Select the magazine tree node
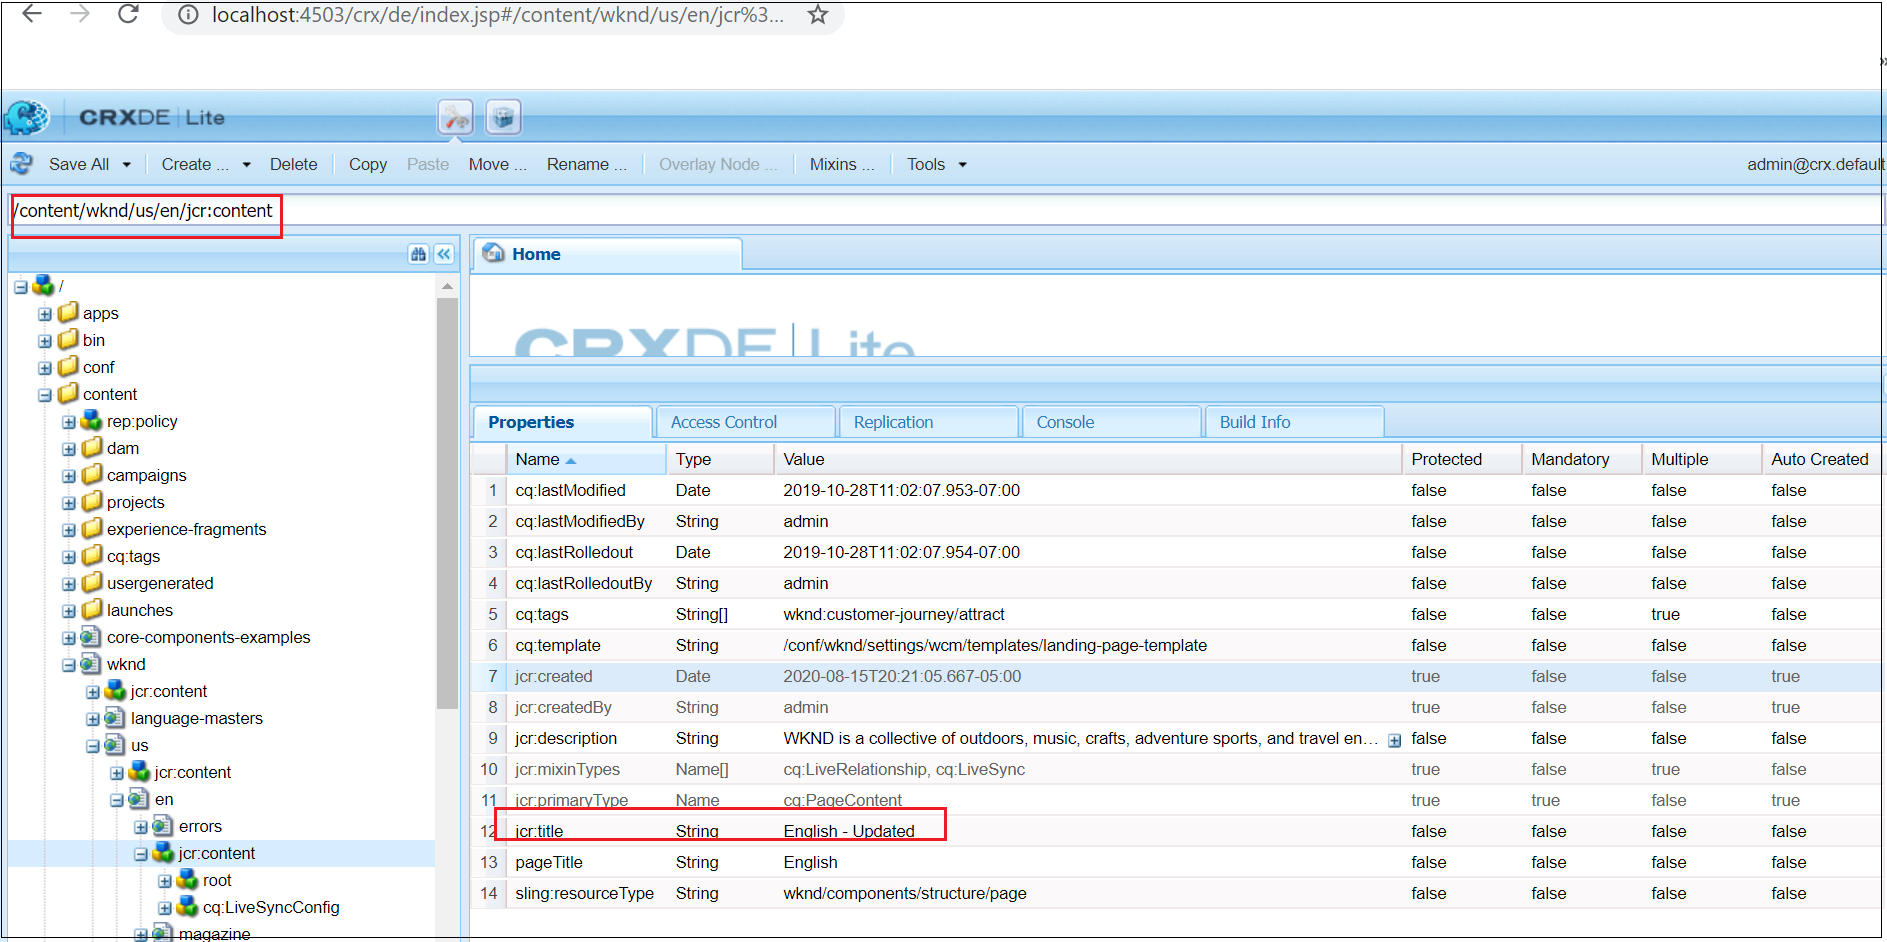 (214, 933)
